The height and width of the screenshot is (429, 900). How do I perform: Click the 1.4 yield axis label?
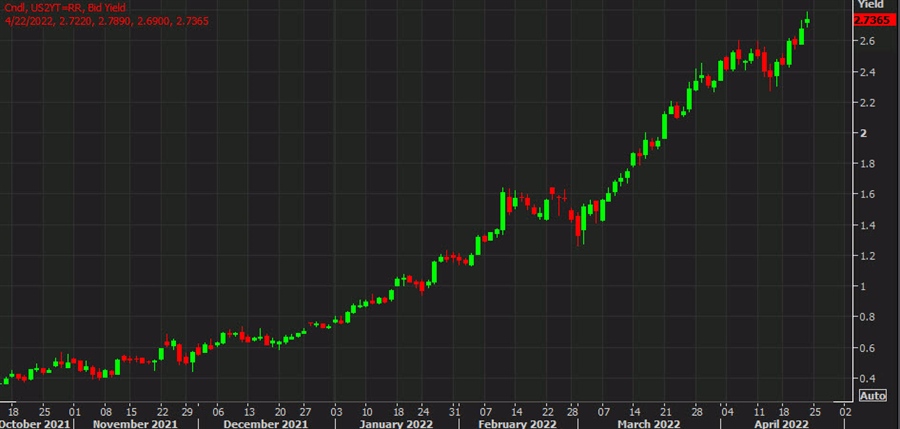pos(867,225)
